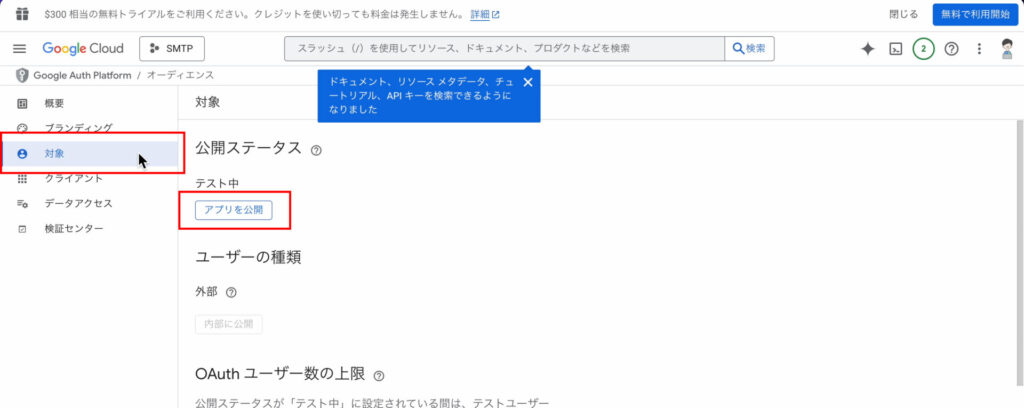Open the user account avatar
1024x408 pixels.
(1007, 48)
